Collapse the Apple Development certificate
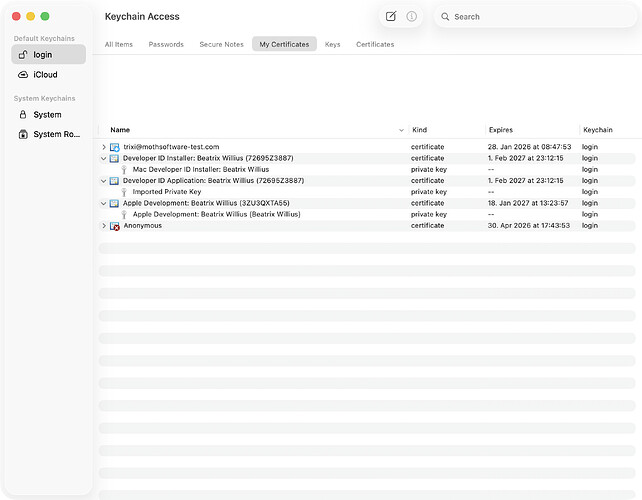Screen dimensions: 642x500 [x=104, y=203]
